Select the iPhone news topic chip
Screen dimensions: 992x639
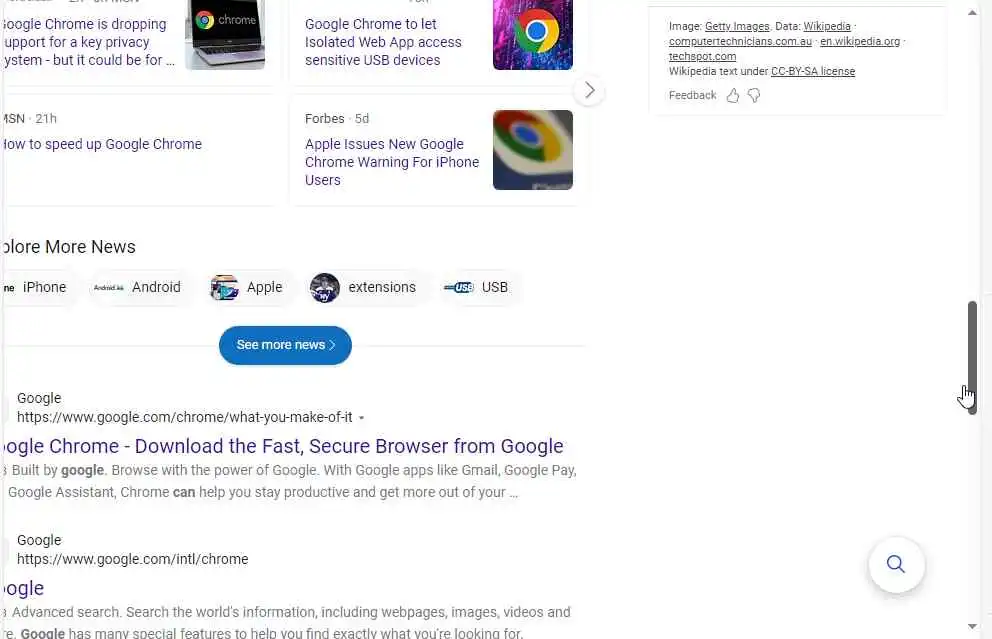click(38, 287)
